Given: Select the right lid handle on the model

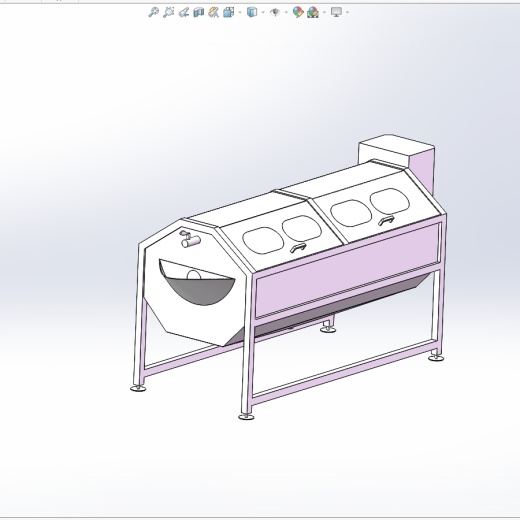Looking at the screenshot, I should [x=386, y=220].
